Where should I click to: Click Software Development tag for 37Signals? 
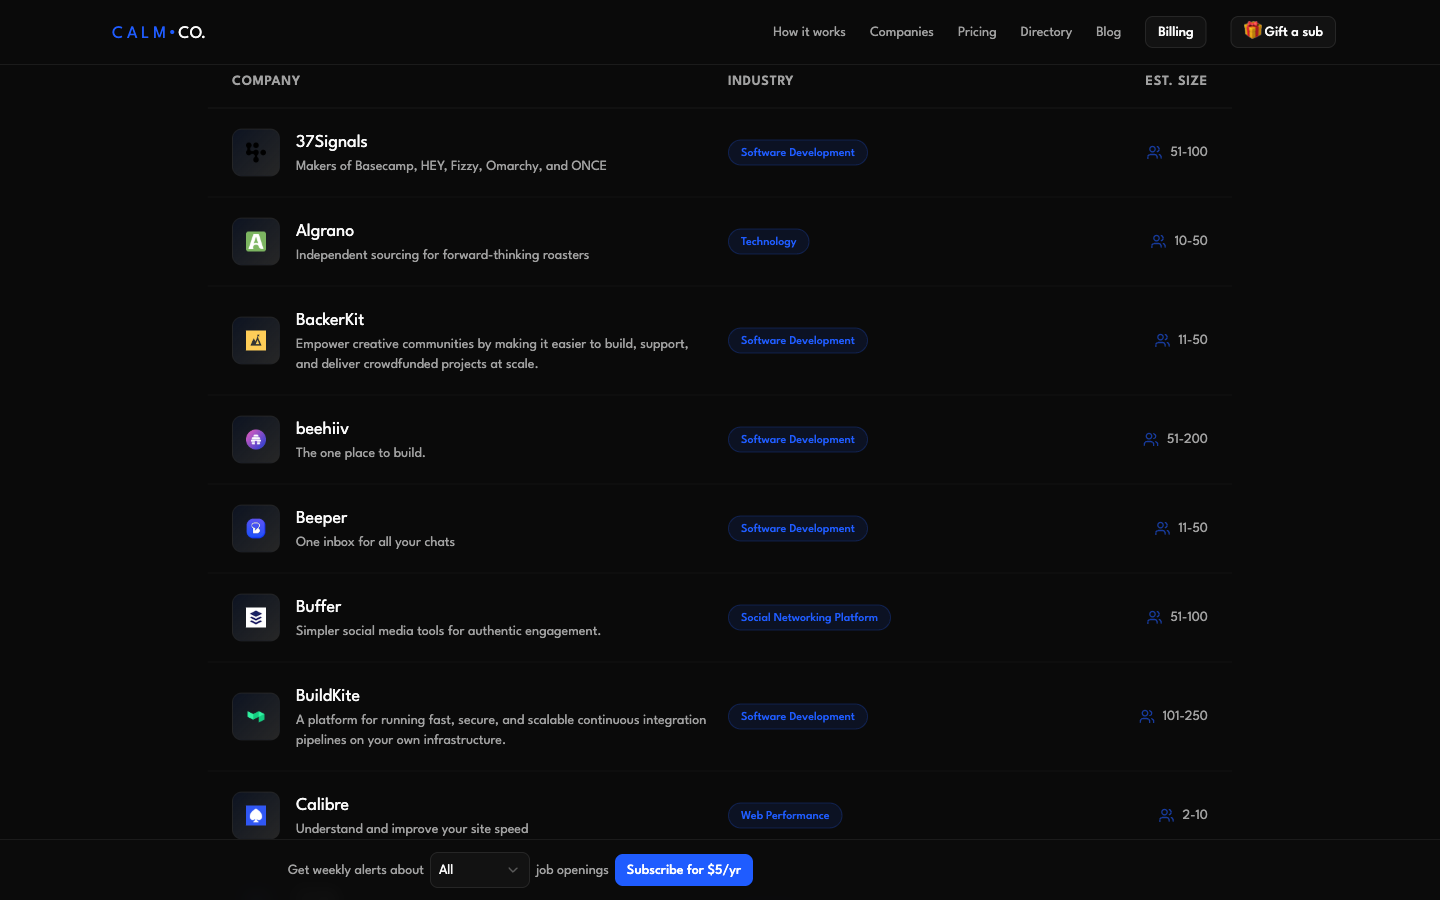point(797,152)
